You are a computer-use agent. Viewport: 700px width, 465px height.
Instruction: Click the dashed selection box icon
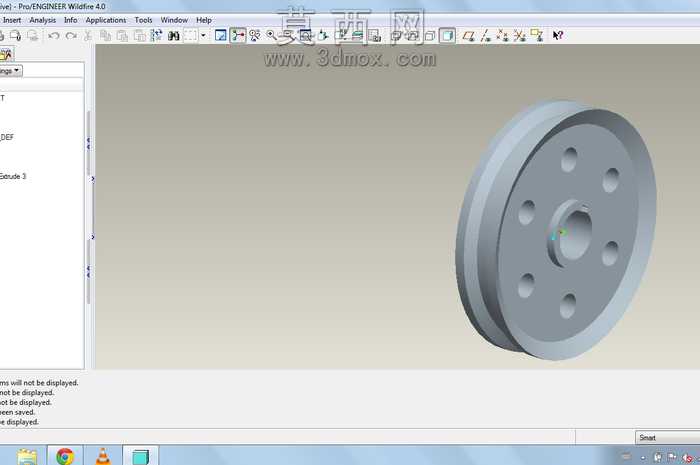[x=191, y=36]
